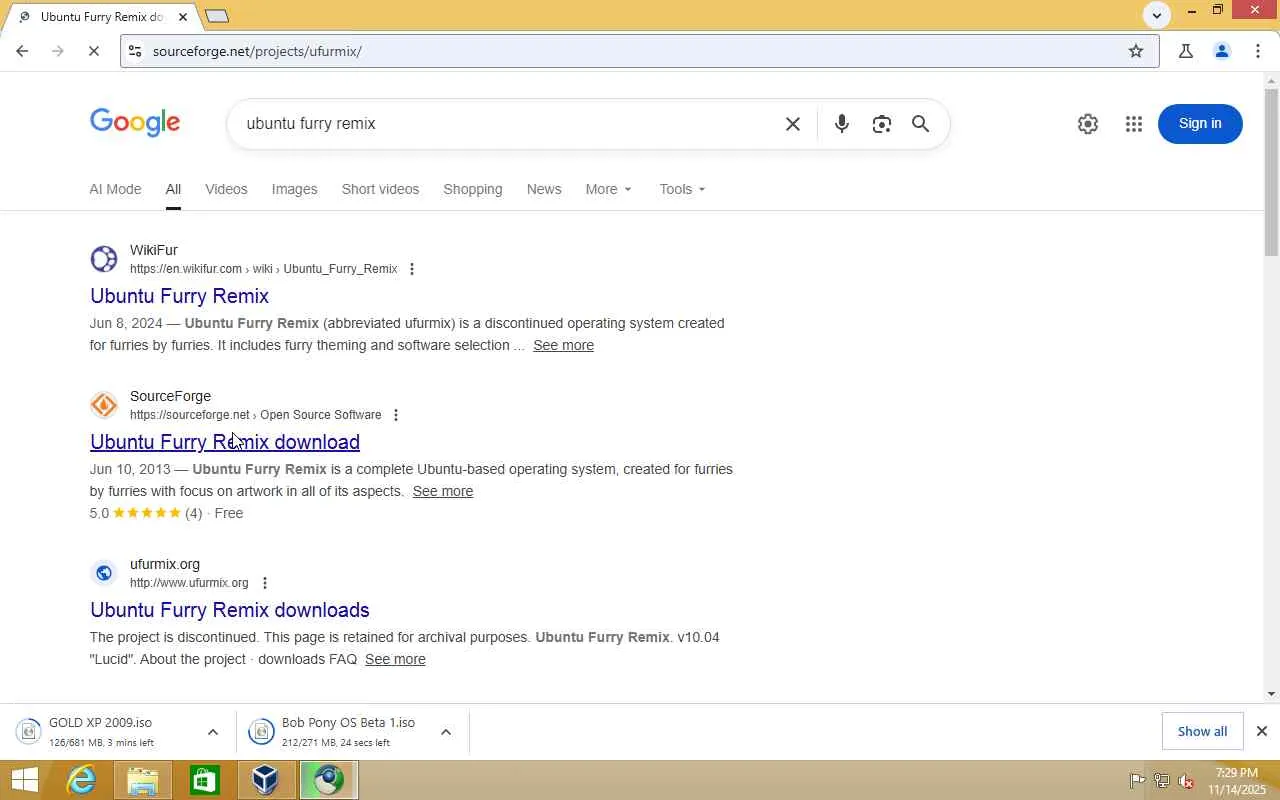Screen dimensions: 1280x800
Task: Click the Sign in button
Action: click(1200, 124)
